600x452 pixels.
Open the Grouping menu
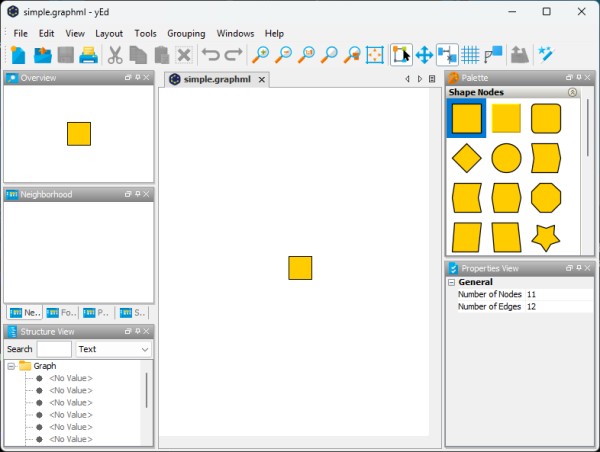tap(186, 33)
